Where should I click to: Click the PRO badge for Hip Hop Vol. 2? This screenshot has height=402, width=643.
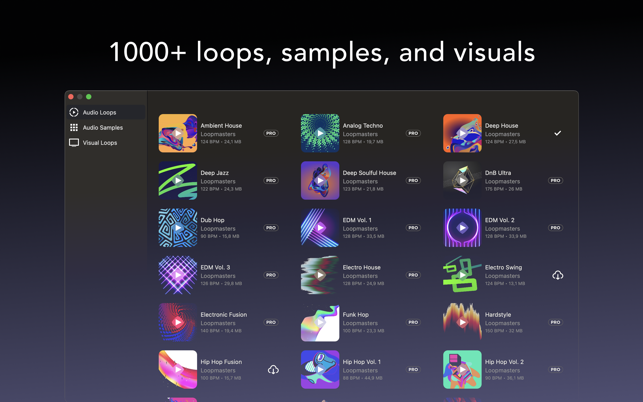[x=555, y=370]
